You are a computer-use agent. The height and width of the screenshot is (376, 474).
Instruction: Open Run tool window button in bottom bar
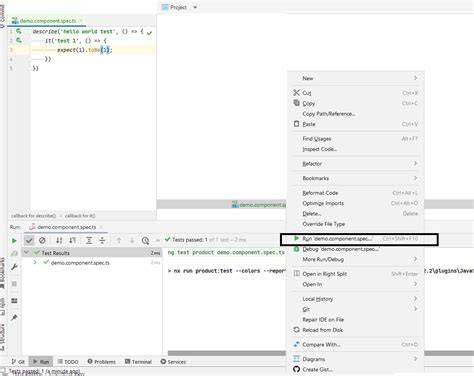41,362
